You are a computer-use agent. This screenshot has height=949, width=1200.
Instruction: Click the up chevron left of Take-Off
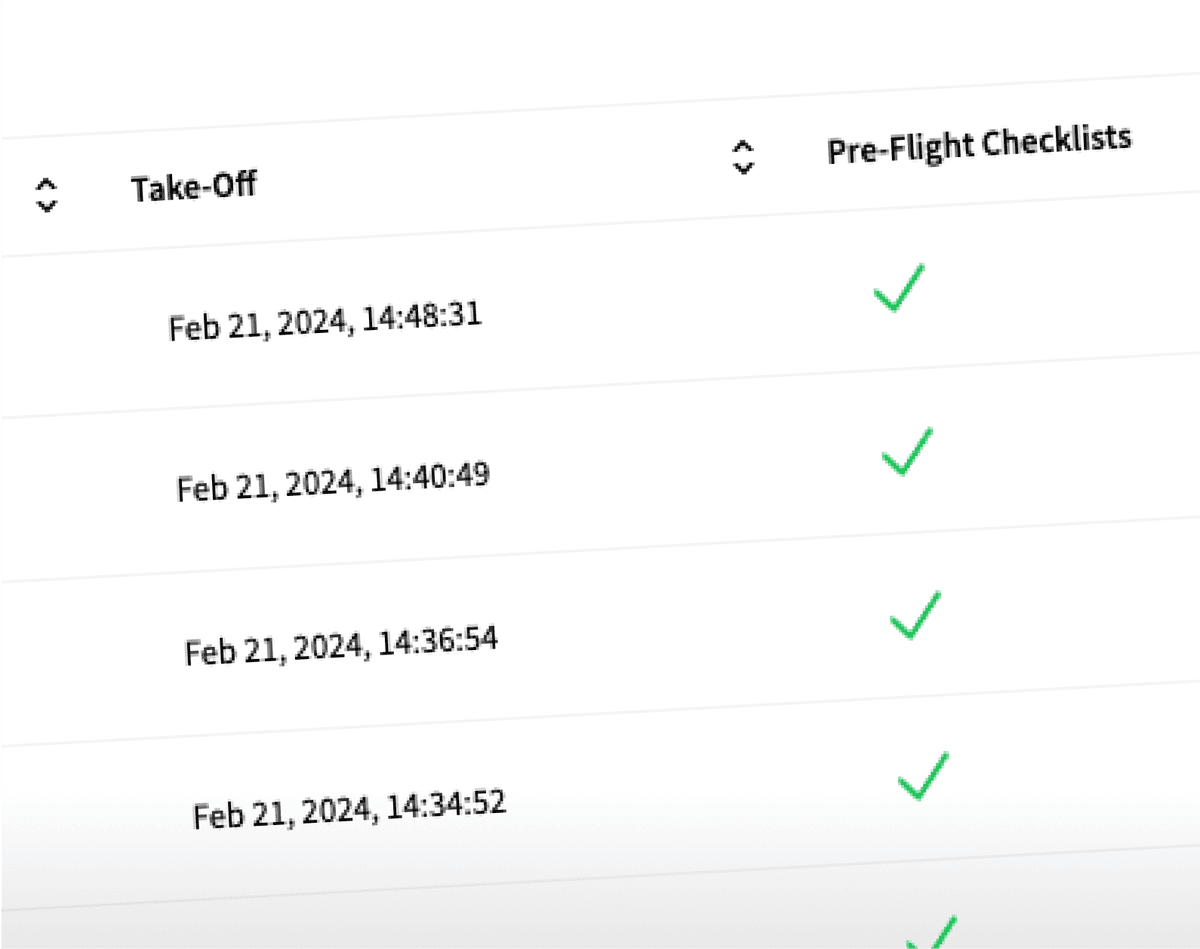point(45,184)
